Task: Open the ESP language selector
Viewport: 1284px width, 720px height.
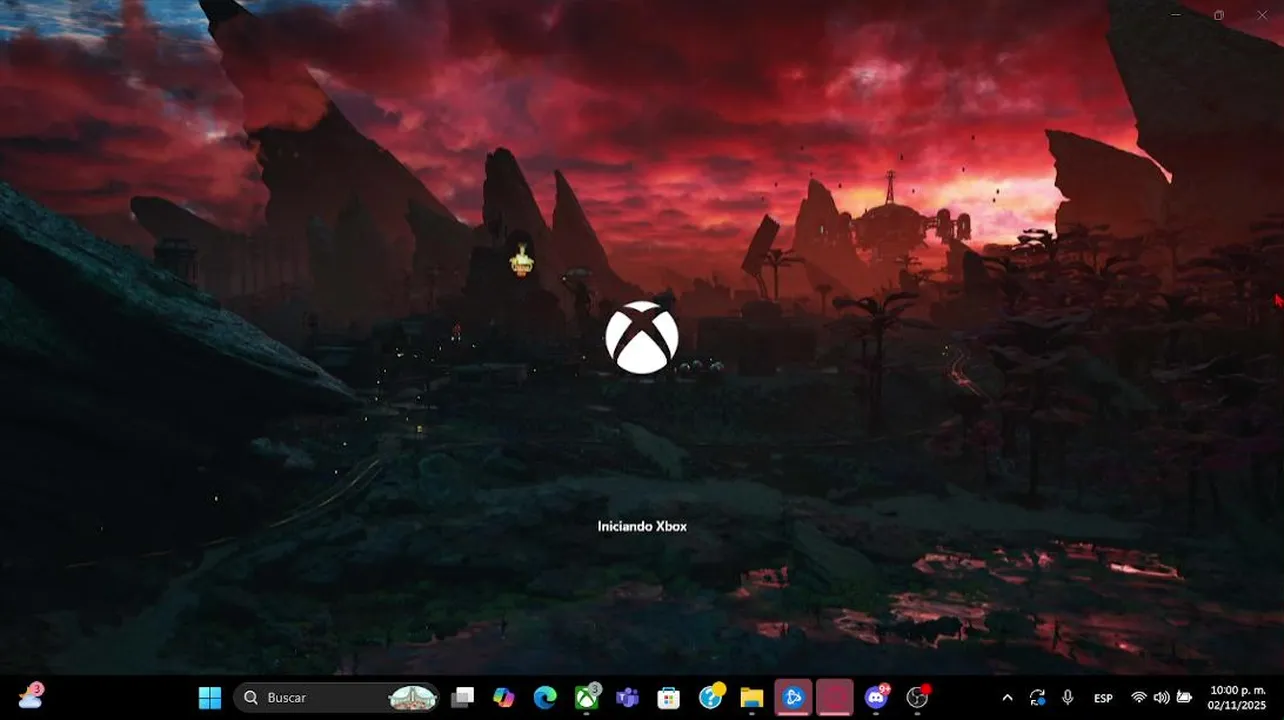Action: click(1104, 698)
